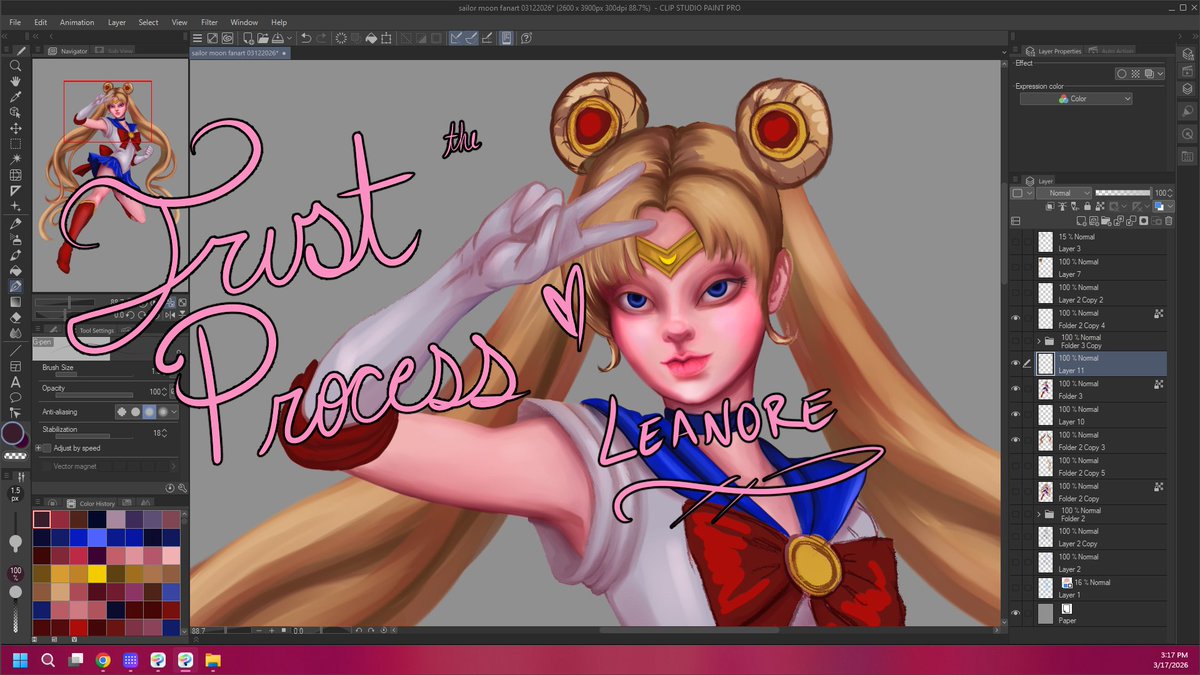Click the layer opacity slider
Image resolution: width=1200 pixels, height=675 pixels.
pos(1123,193)
